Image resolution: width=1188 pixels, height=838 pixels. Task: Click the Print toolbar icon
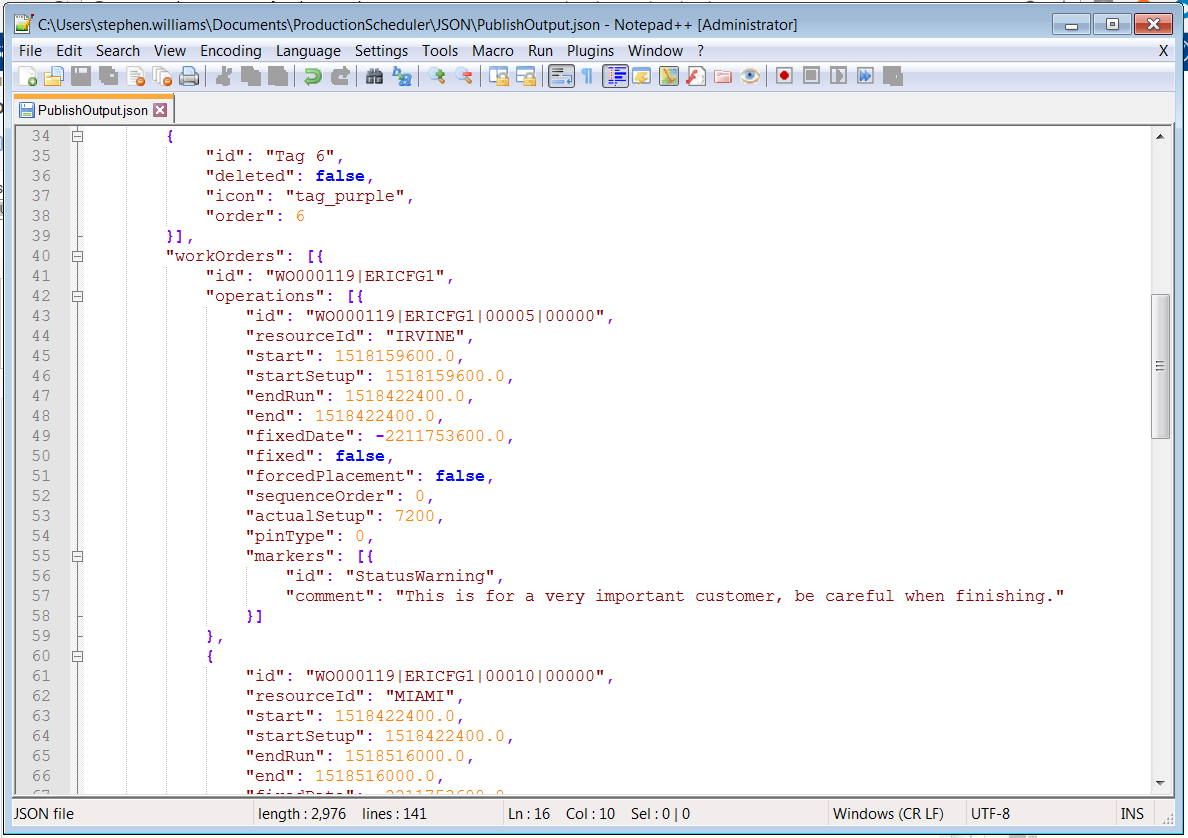coord(189,77)
